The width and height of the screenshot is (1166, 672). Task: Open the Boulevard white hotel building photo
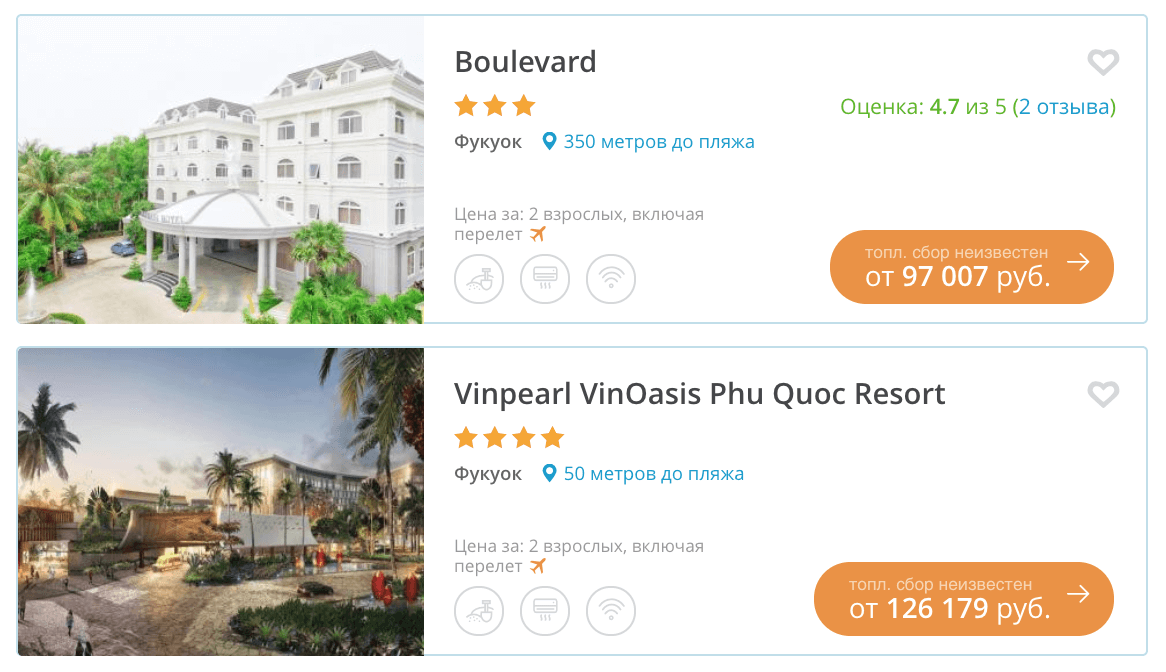pyautogui.click(x=221, y=170)
